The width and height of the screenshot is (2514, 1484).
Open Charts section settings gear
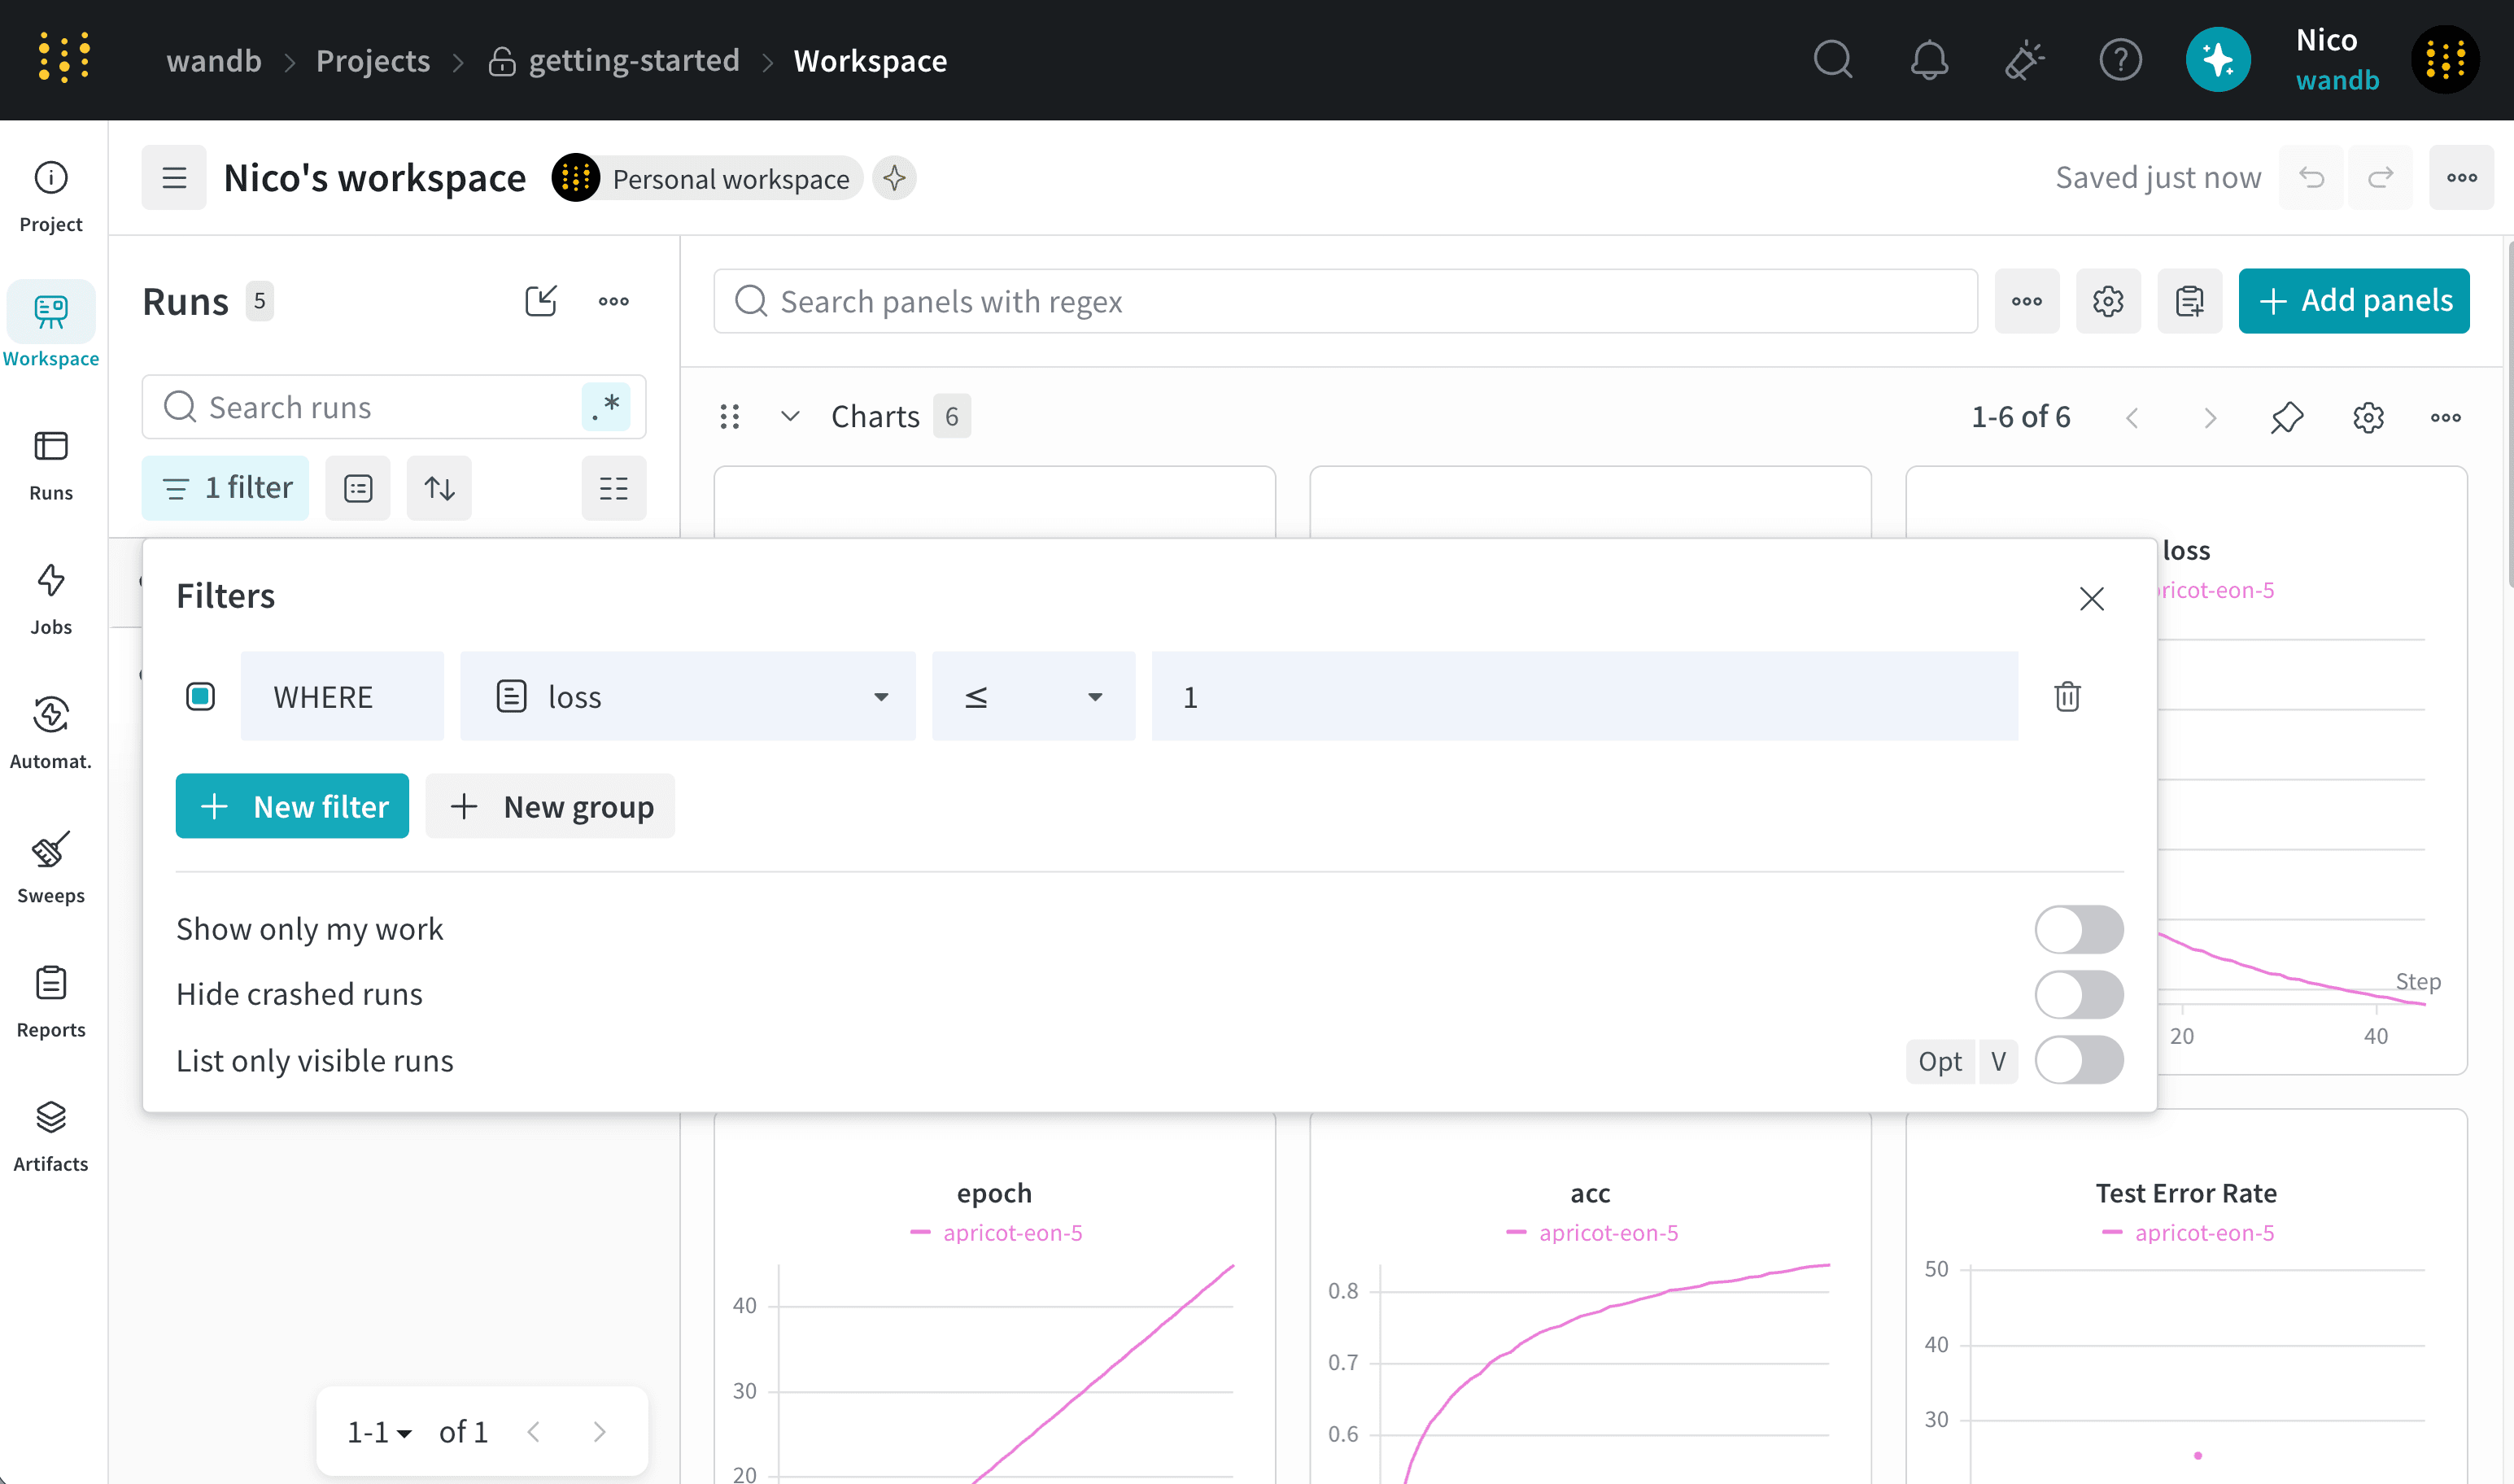pos(2368,417)
